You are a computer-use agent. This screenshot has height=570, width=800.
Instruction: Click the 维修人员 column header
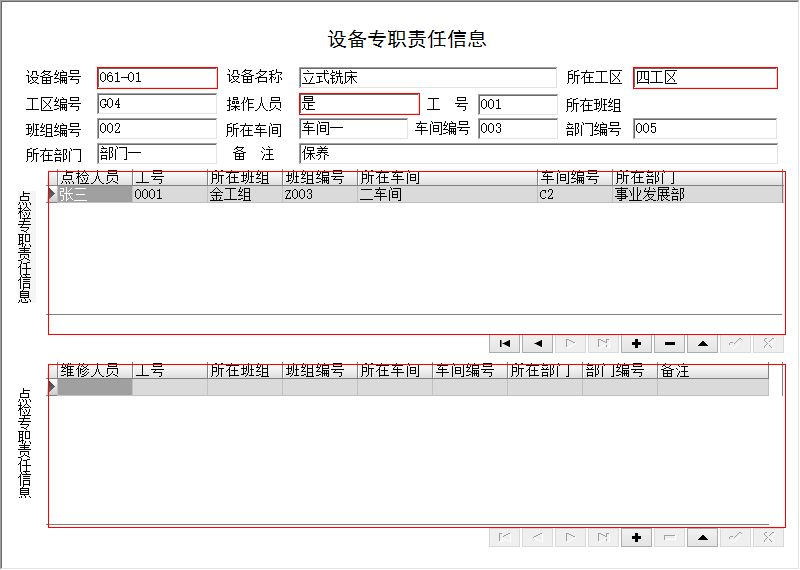click(94, 371)
